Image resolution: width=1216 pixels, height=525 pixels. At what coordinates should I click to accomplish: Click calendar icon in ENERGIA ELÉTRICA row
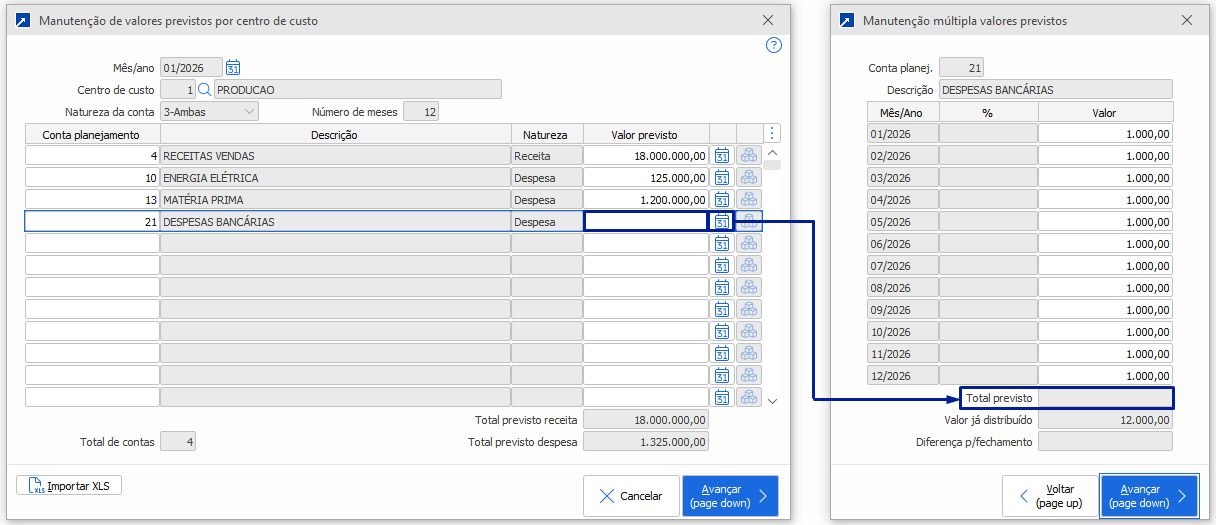[x=723, y=178]
